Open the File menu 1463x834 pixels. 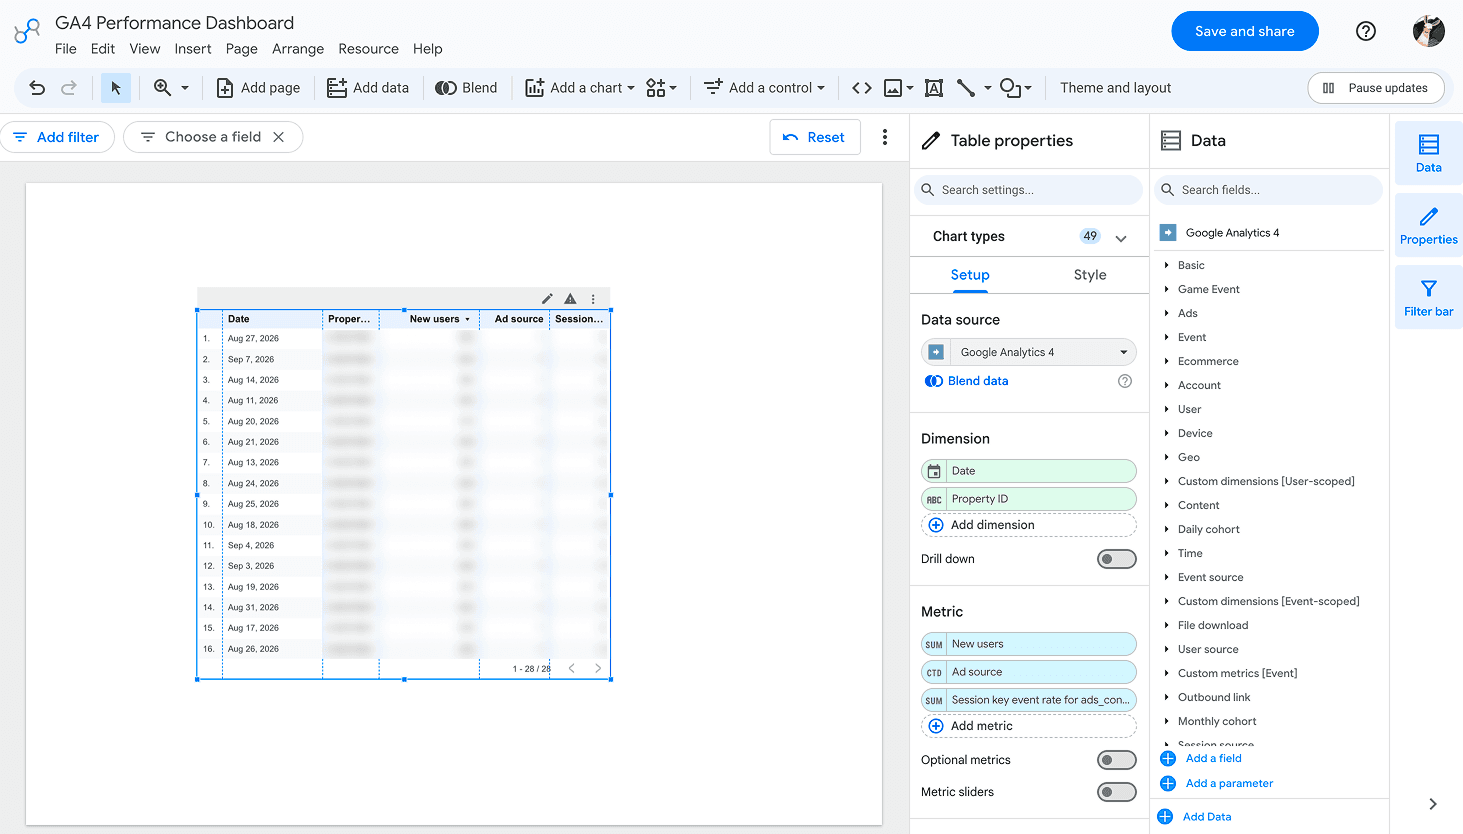coord(66,49)
